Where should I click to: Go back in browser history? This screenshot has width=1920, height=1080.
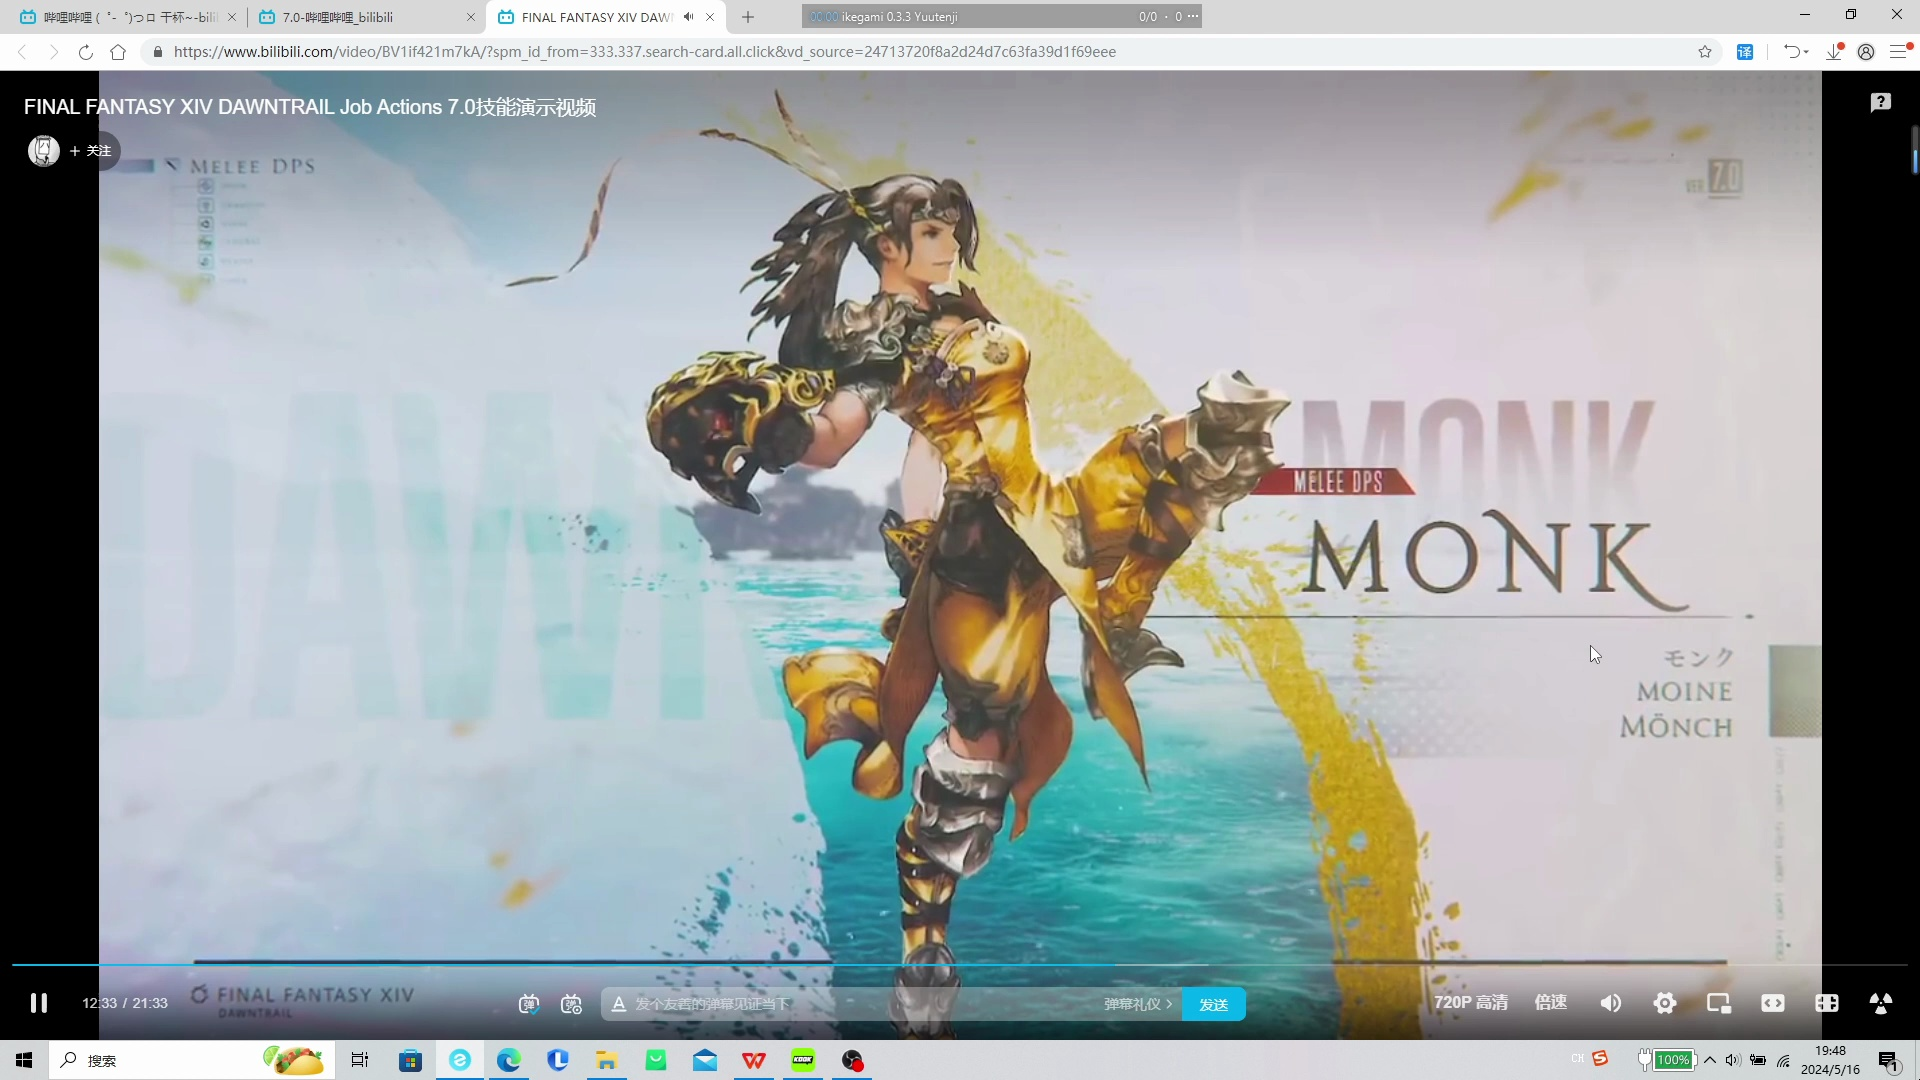click(22, 52)
